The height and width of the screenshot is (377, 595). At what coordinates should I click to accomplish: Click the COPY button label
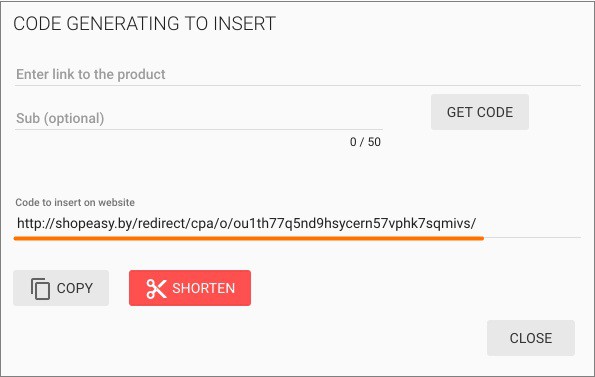click(75, 288)
